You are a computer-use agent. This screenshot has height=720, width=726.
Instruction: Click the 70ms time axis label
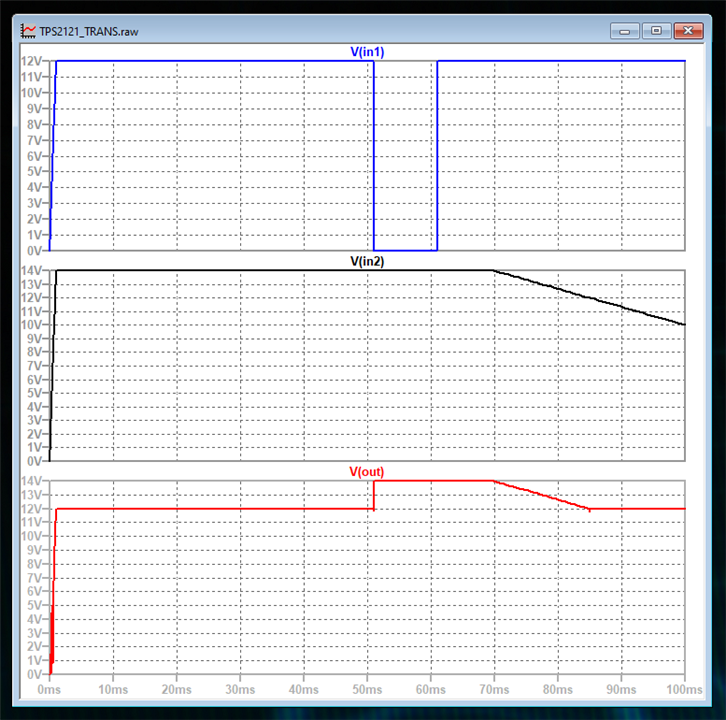click(x=494, y=689)
